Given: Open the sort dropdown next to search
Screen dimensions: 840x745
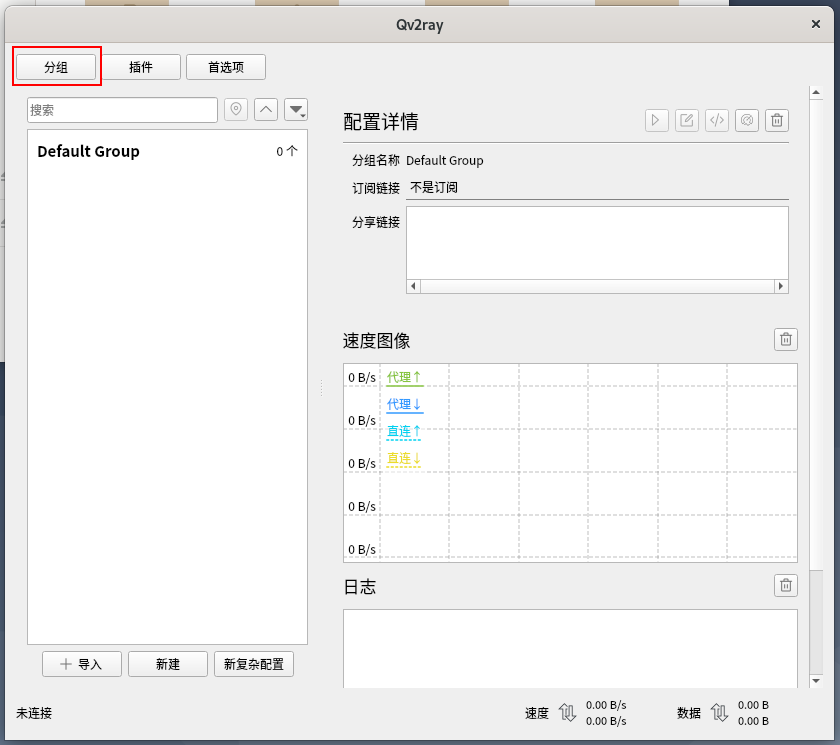Looking at the screenshot, I should (296, 109).
